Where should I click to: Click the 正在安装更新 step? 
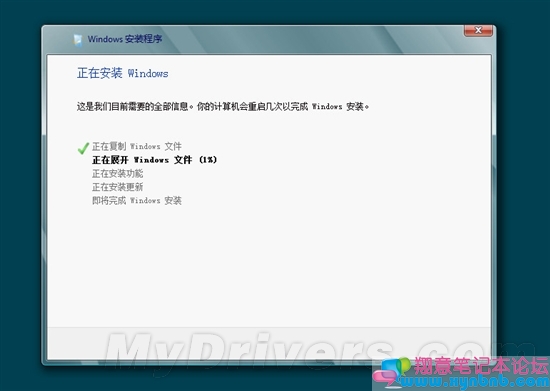tap(118, 187)
